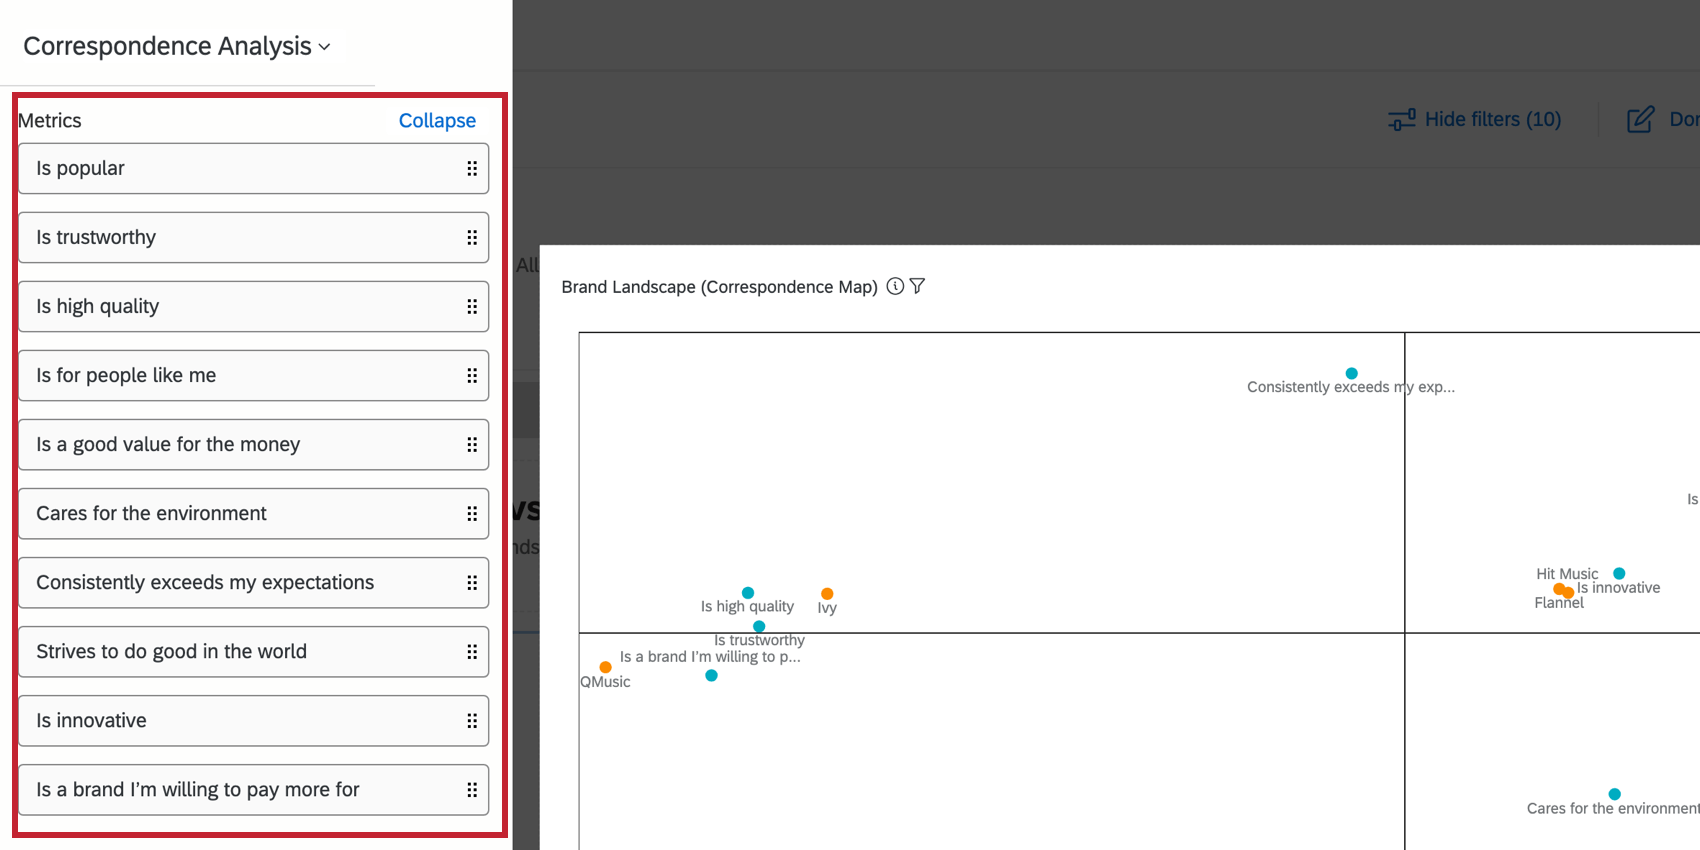Viewport: 1700px width, 850px height.
Task: Click drag handle on Cares for the environment
Action: click(472, 514)
